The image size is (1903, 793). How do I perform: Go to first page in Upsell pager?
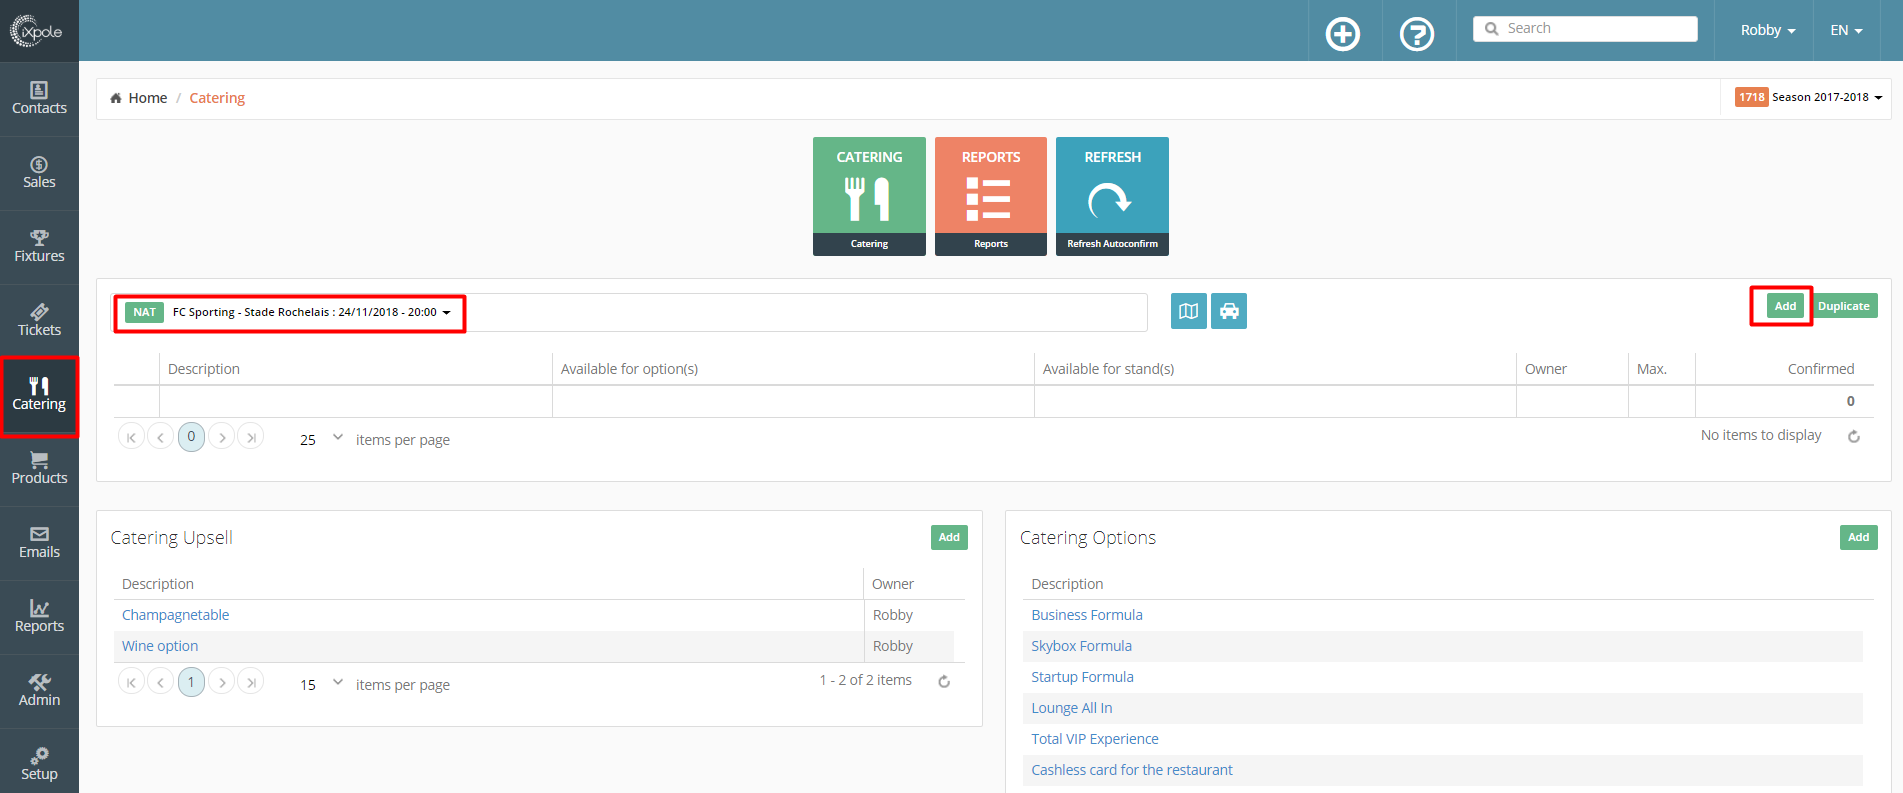tap(131, 682)
